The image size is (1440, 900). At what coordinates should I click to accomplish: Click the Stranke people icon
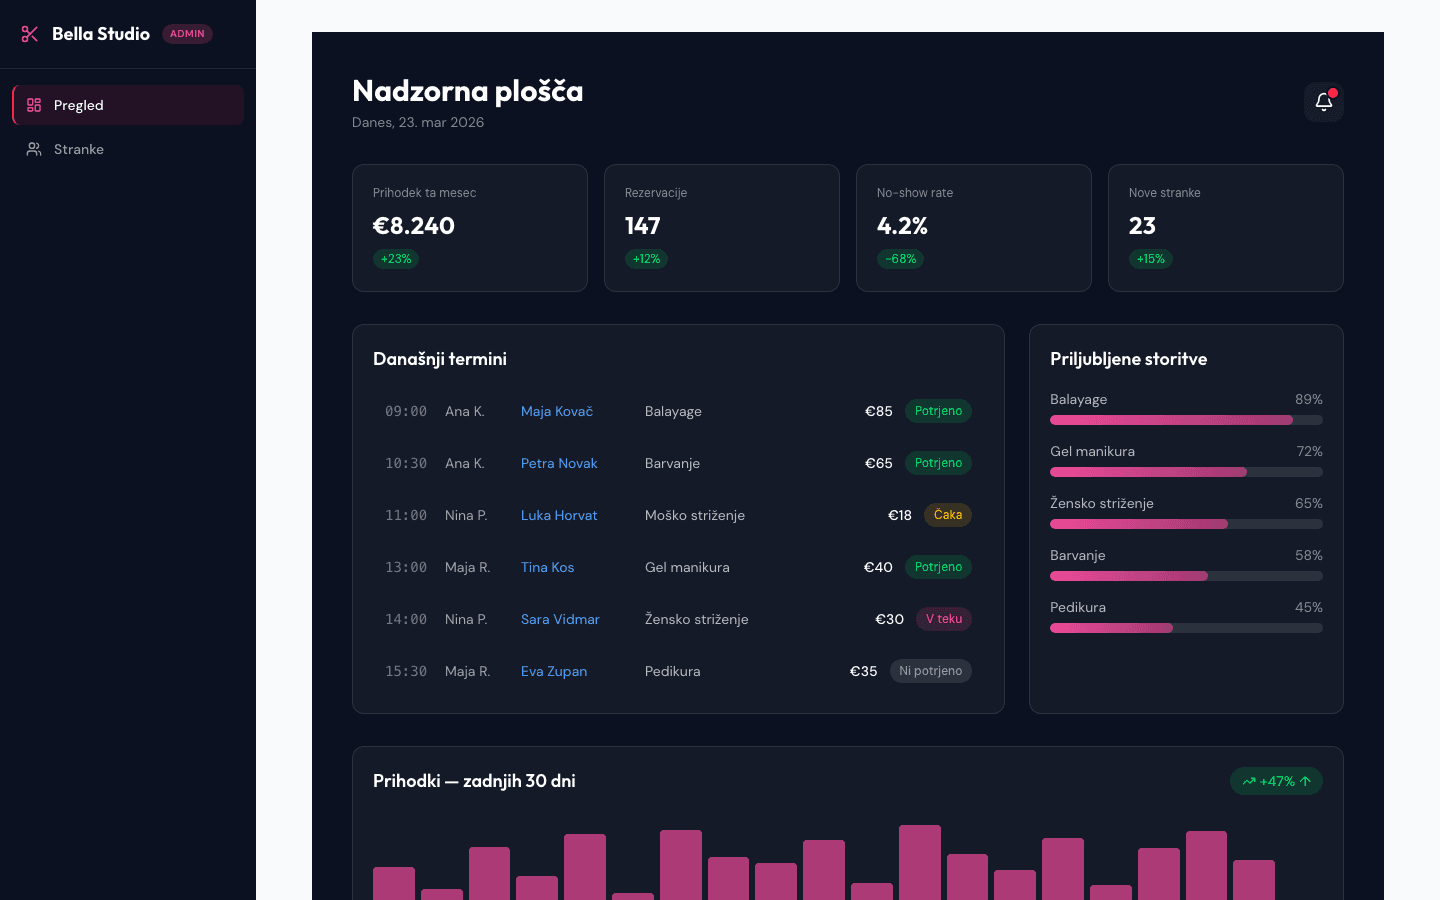[34, 149]
